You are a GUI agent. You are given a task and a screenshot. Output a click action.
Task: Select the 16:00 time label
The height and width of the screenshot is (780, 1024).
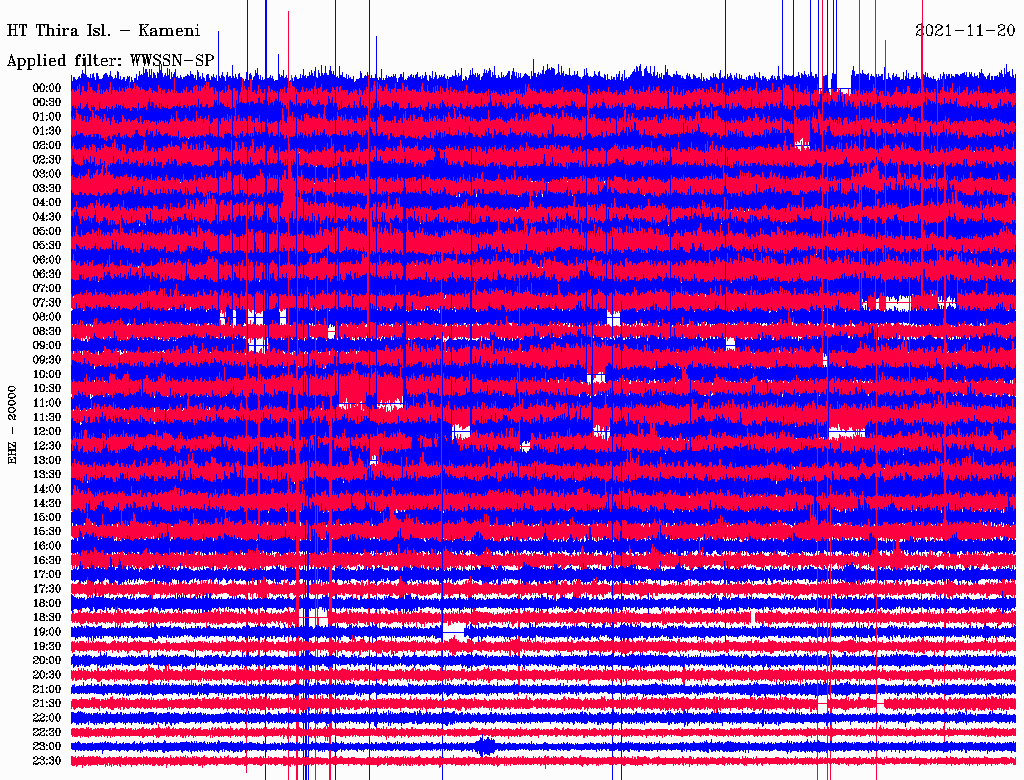point(46,546)
